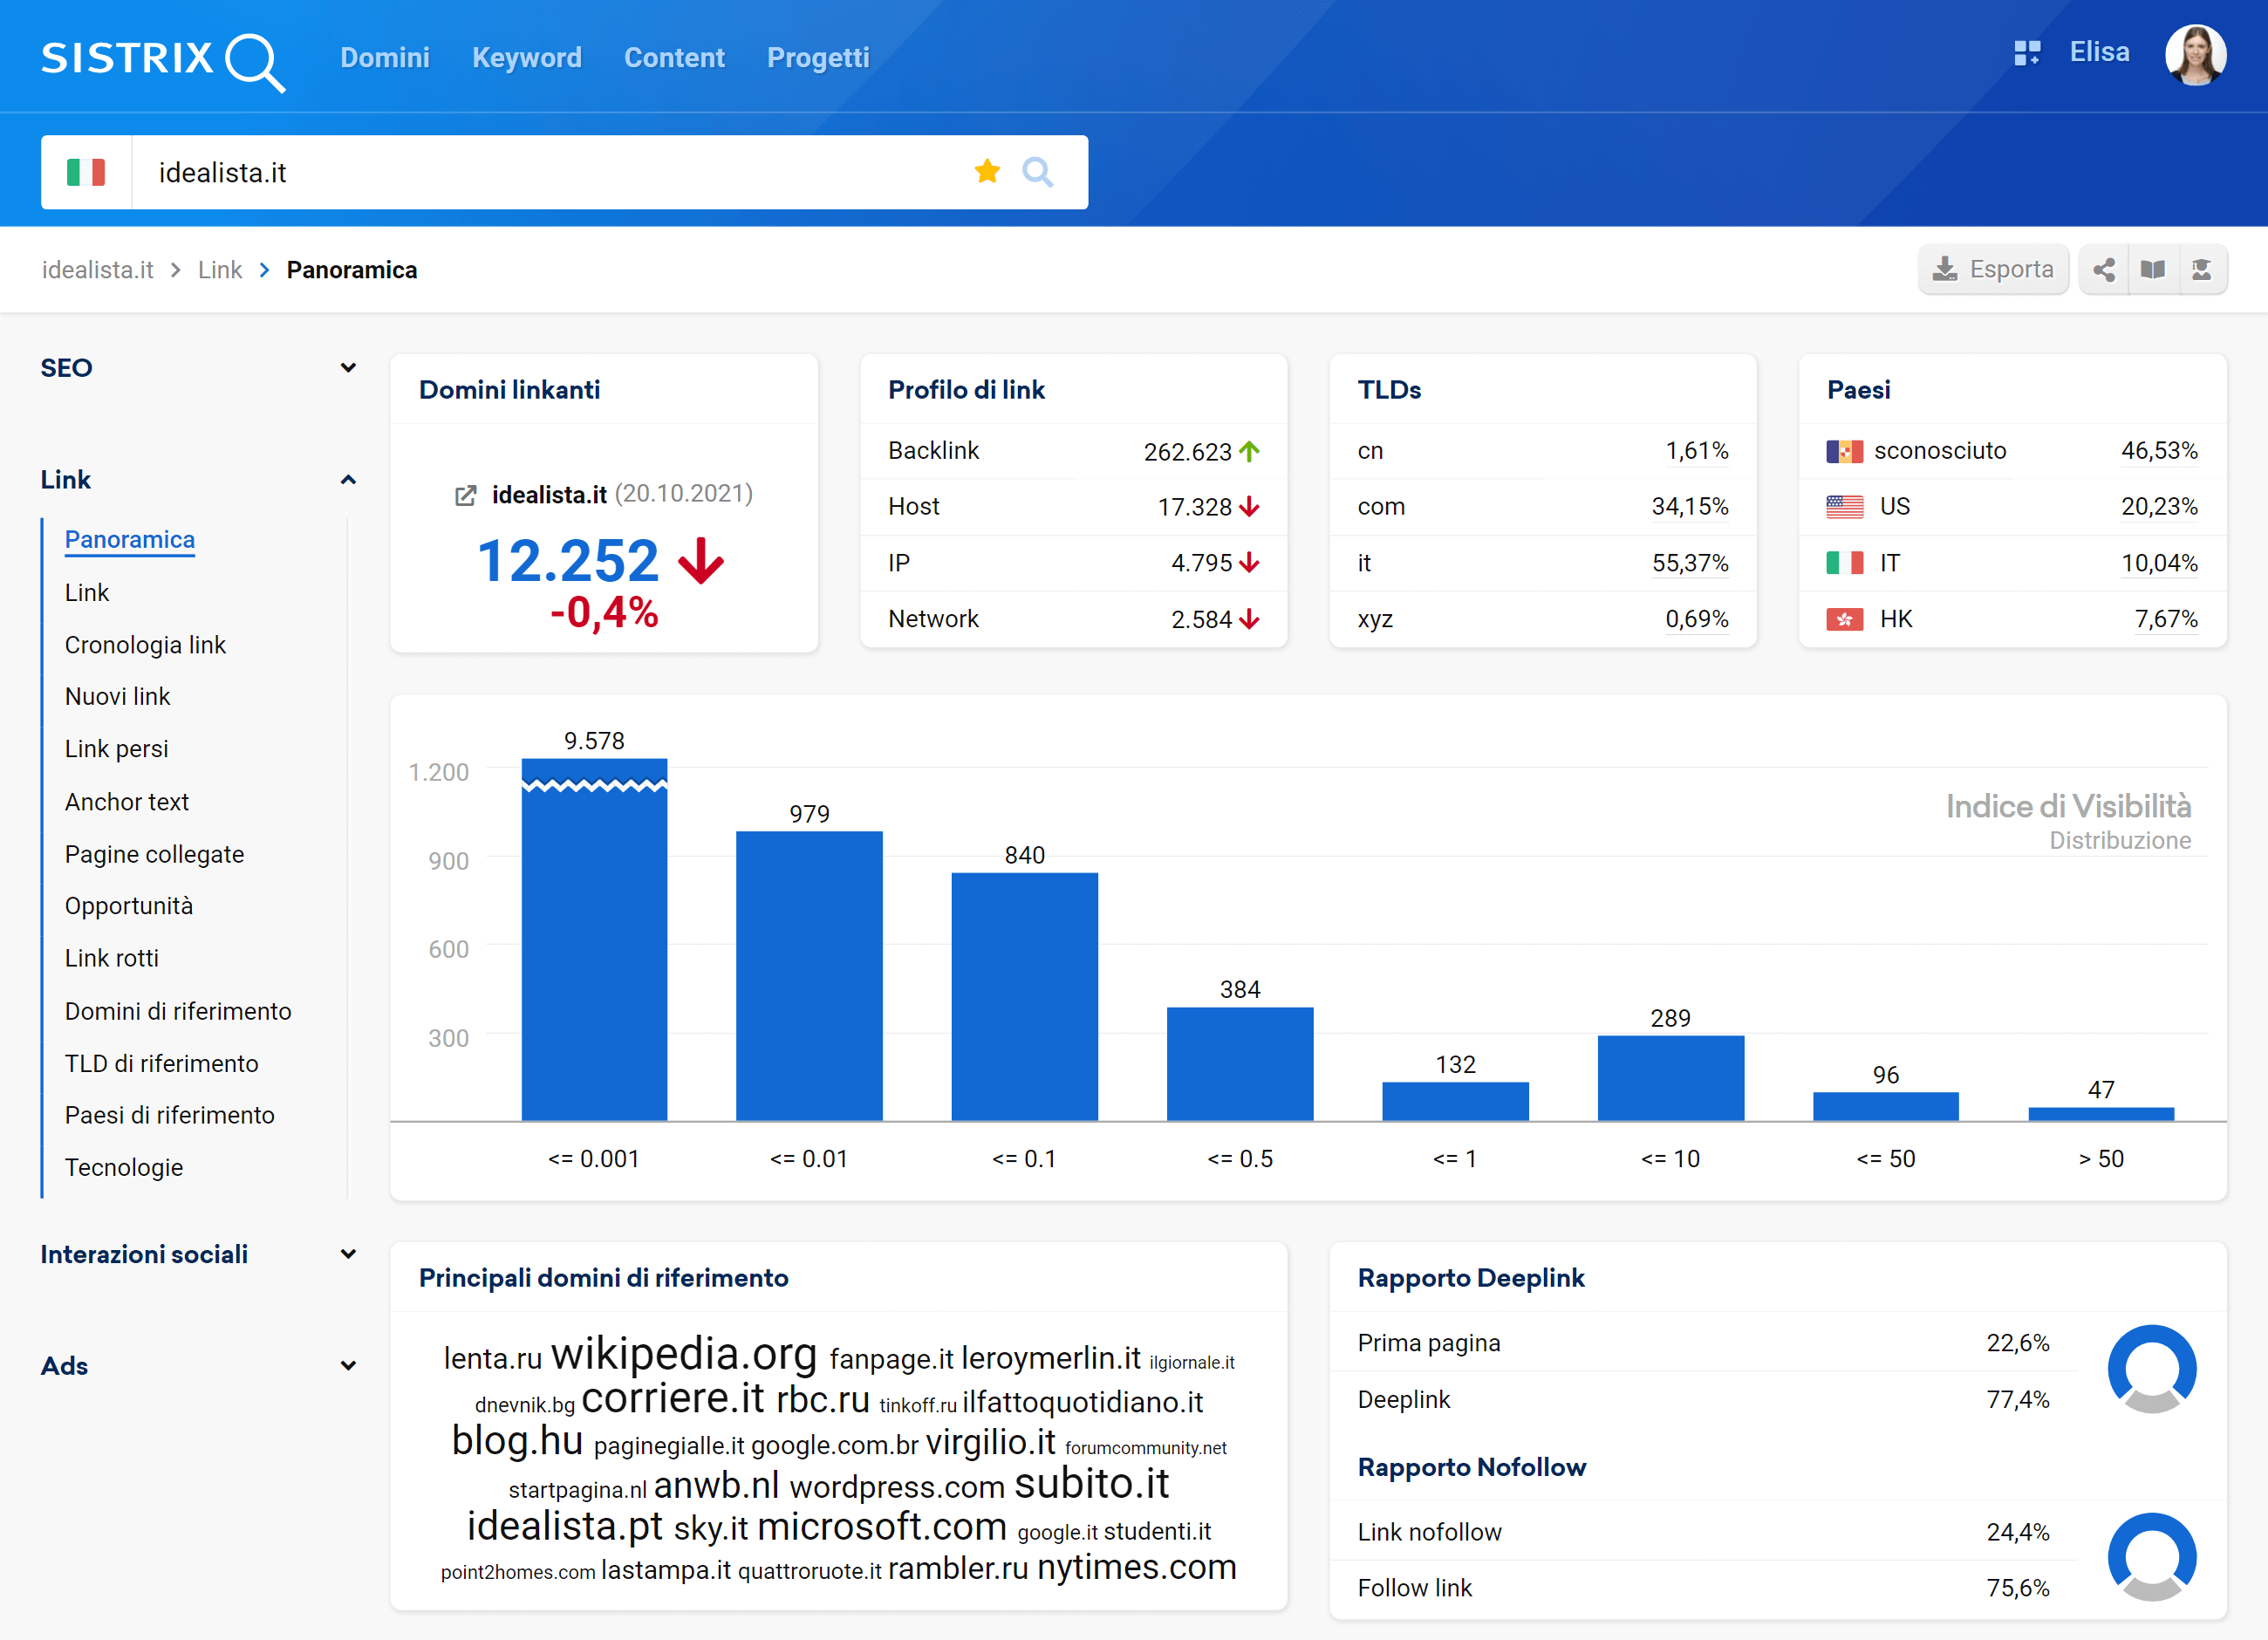Click the Italian flag icon in search bar

coord(88,171)
